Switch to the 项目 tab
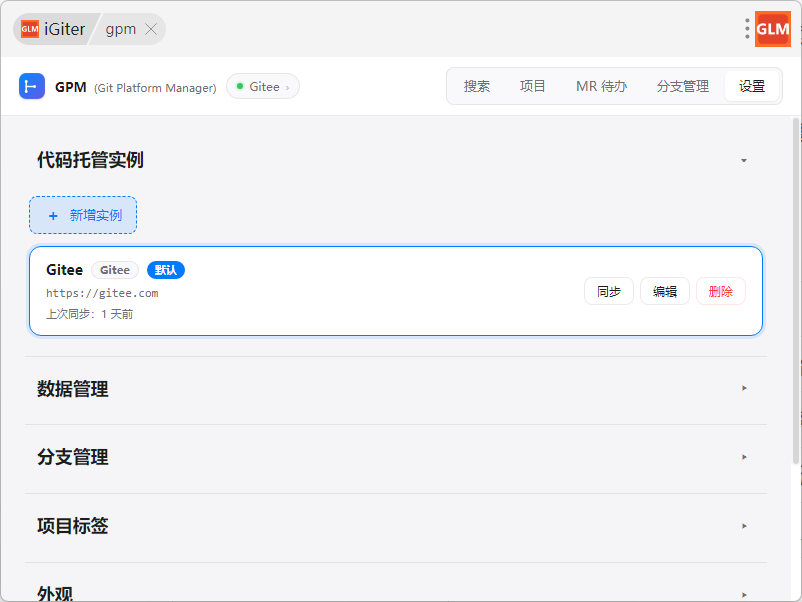802x602 pixels. [532, 86]
